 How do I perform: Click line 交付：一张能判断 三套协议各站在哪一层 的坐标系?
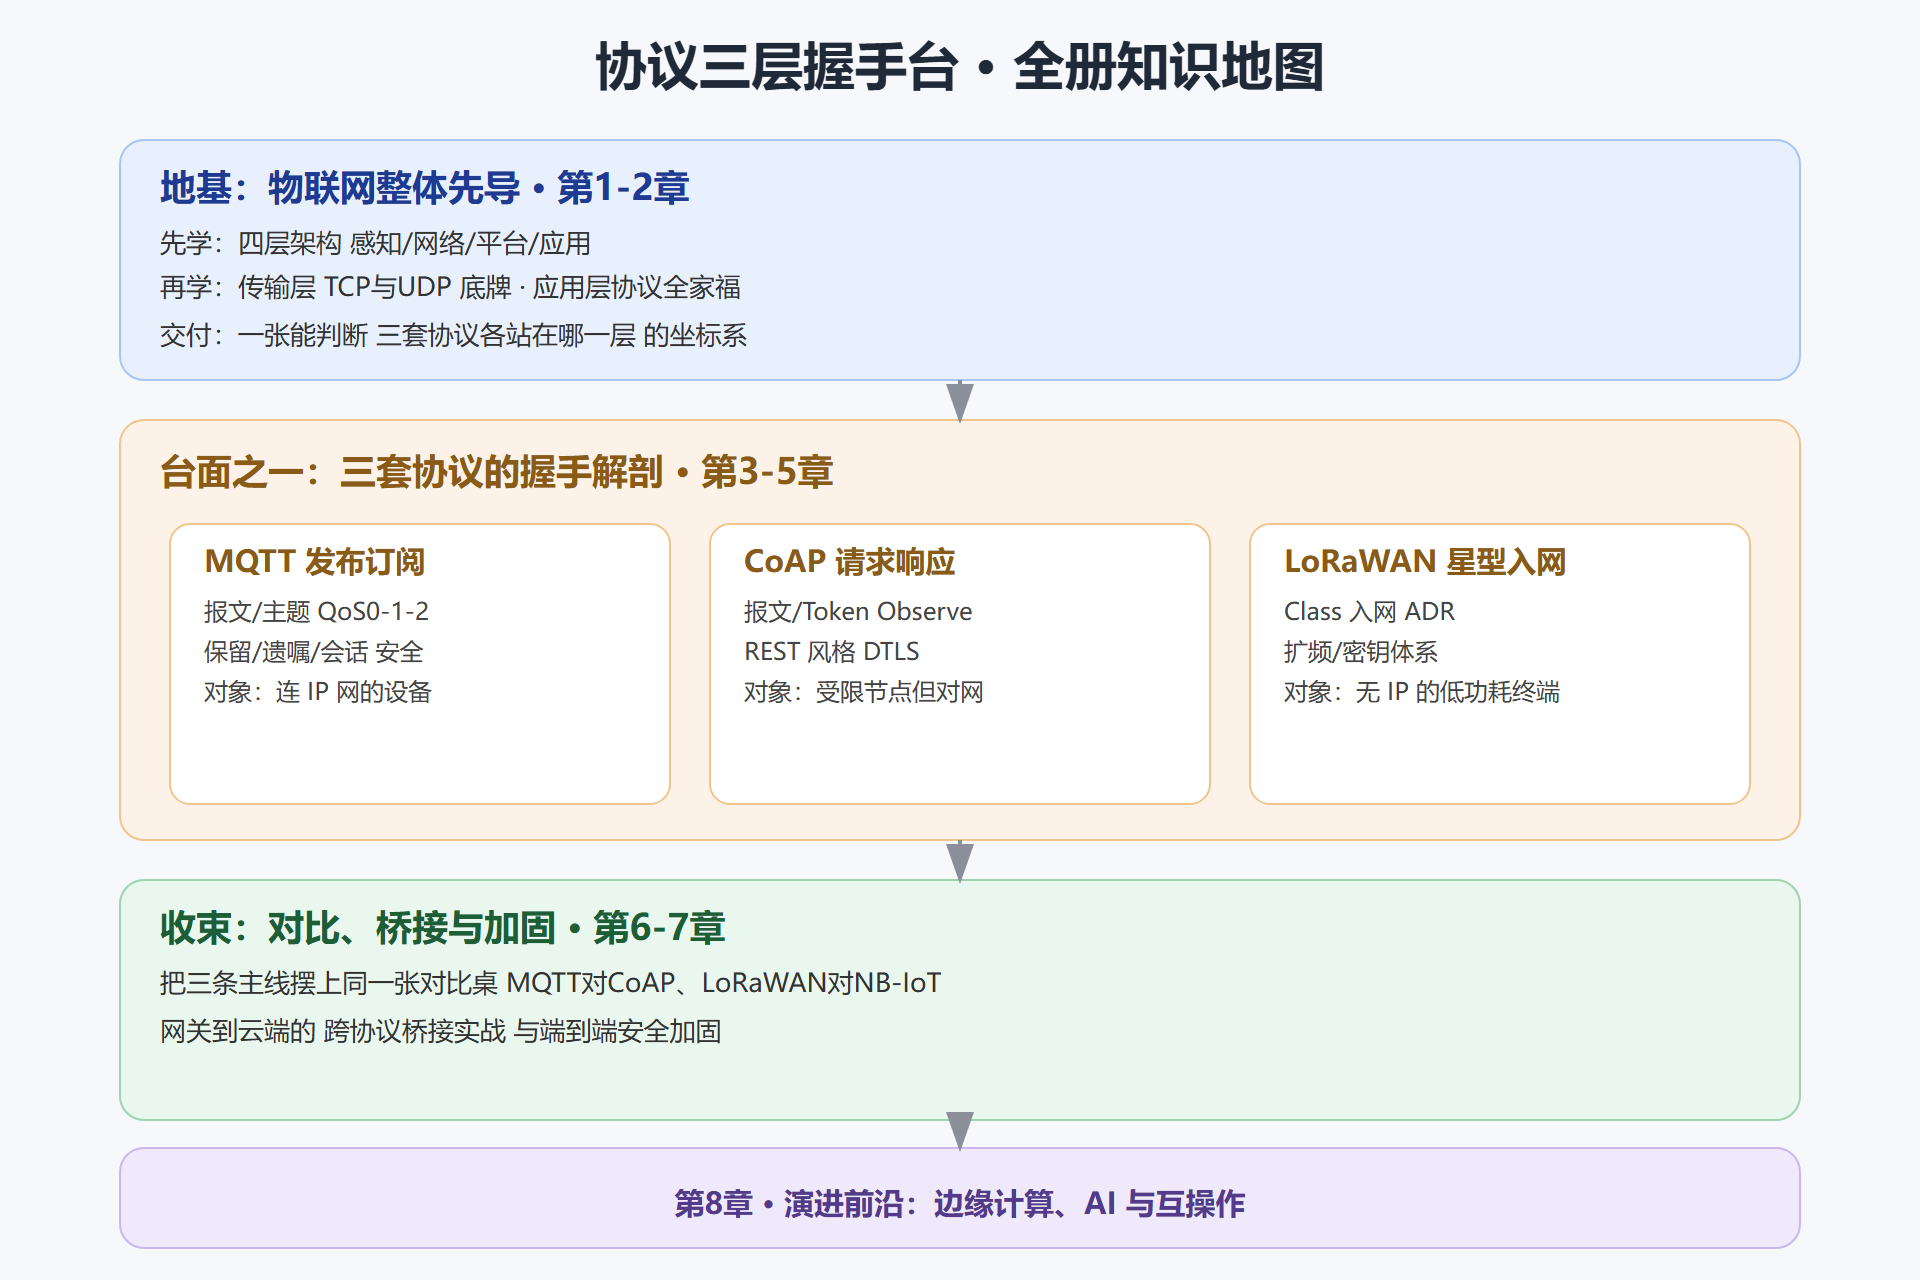(x=453, y=335)
